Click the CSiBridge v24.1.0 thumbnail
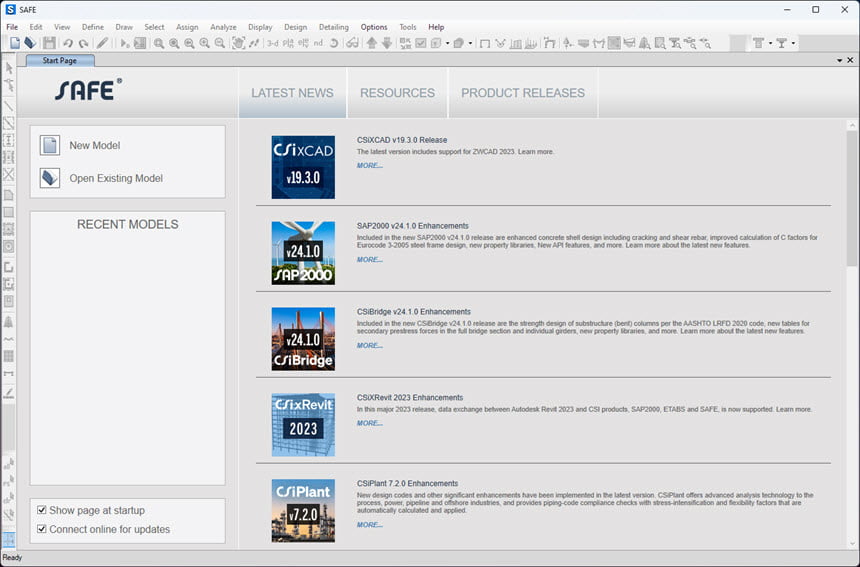The image size is (860, 567). click(x=303, y=339)
